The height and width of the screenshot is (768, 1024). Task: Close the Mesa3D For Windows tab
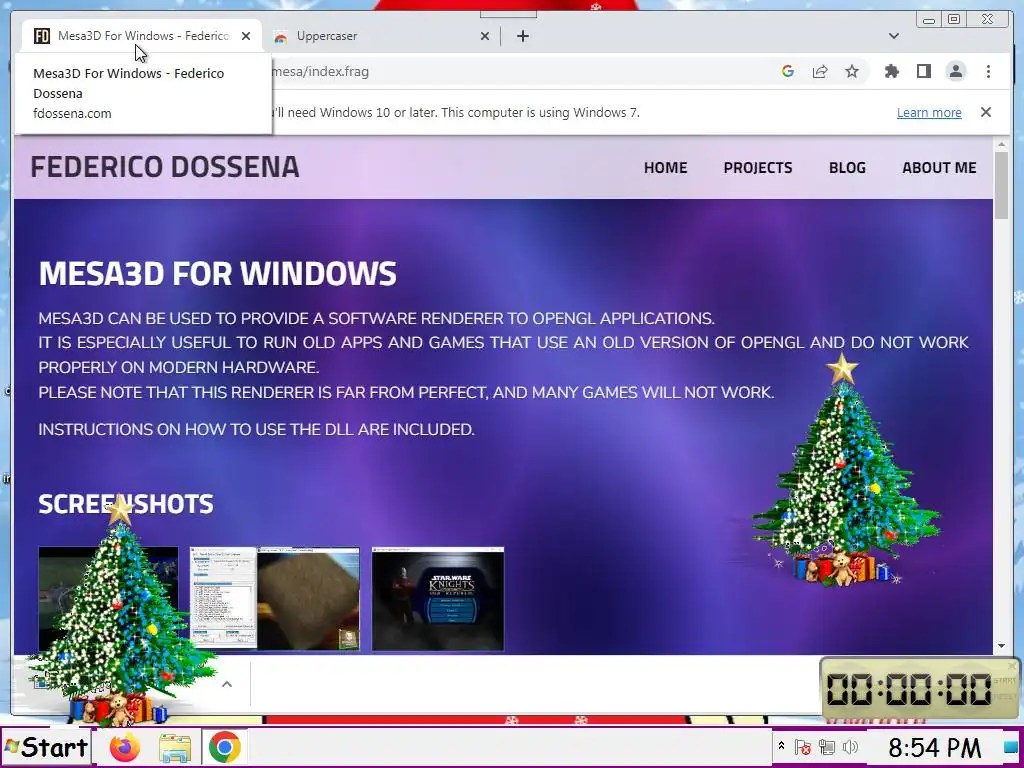click(246, 36)
